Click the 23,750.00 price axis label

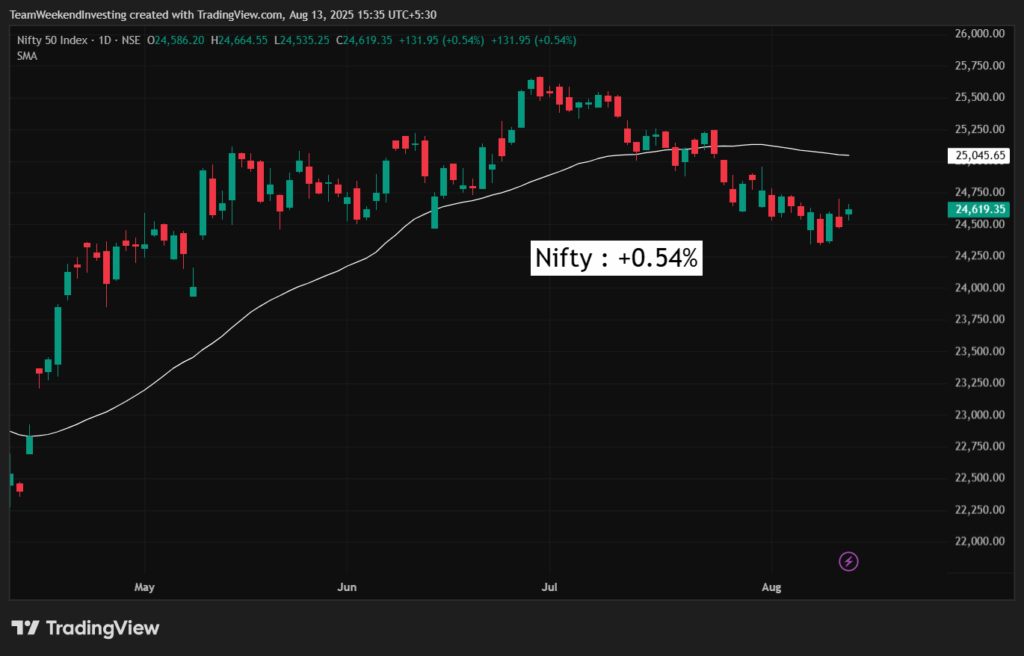tap(980, 319)
